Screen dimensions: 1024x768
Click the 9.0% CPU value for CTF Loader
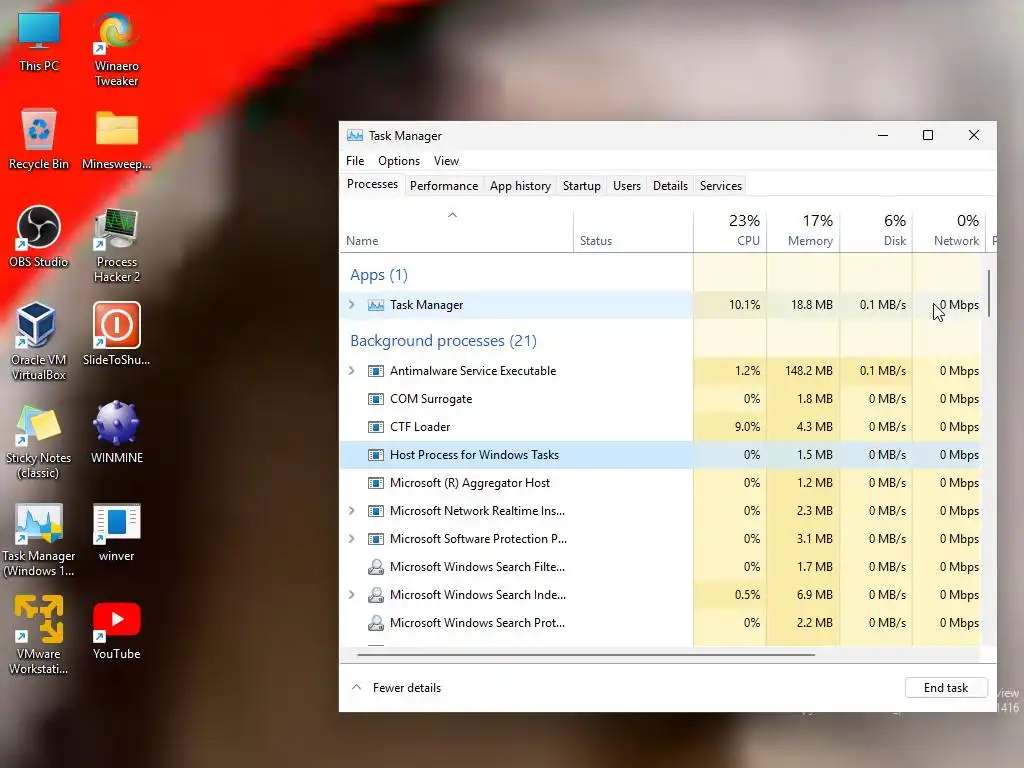point(747,427)
